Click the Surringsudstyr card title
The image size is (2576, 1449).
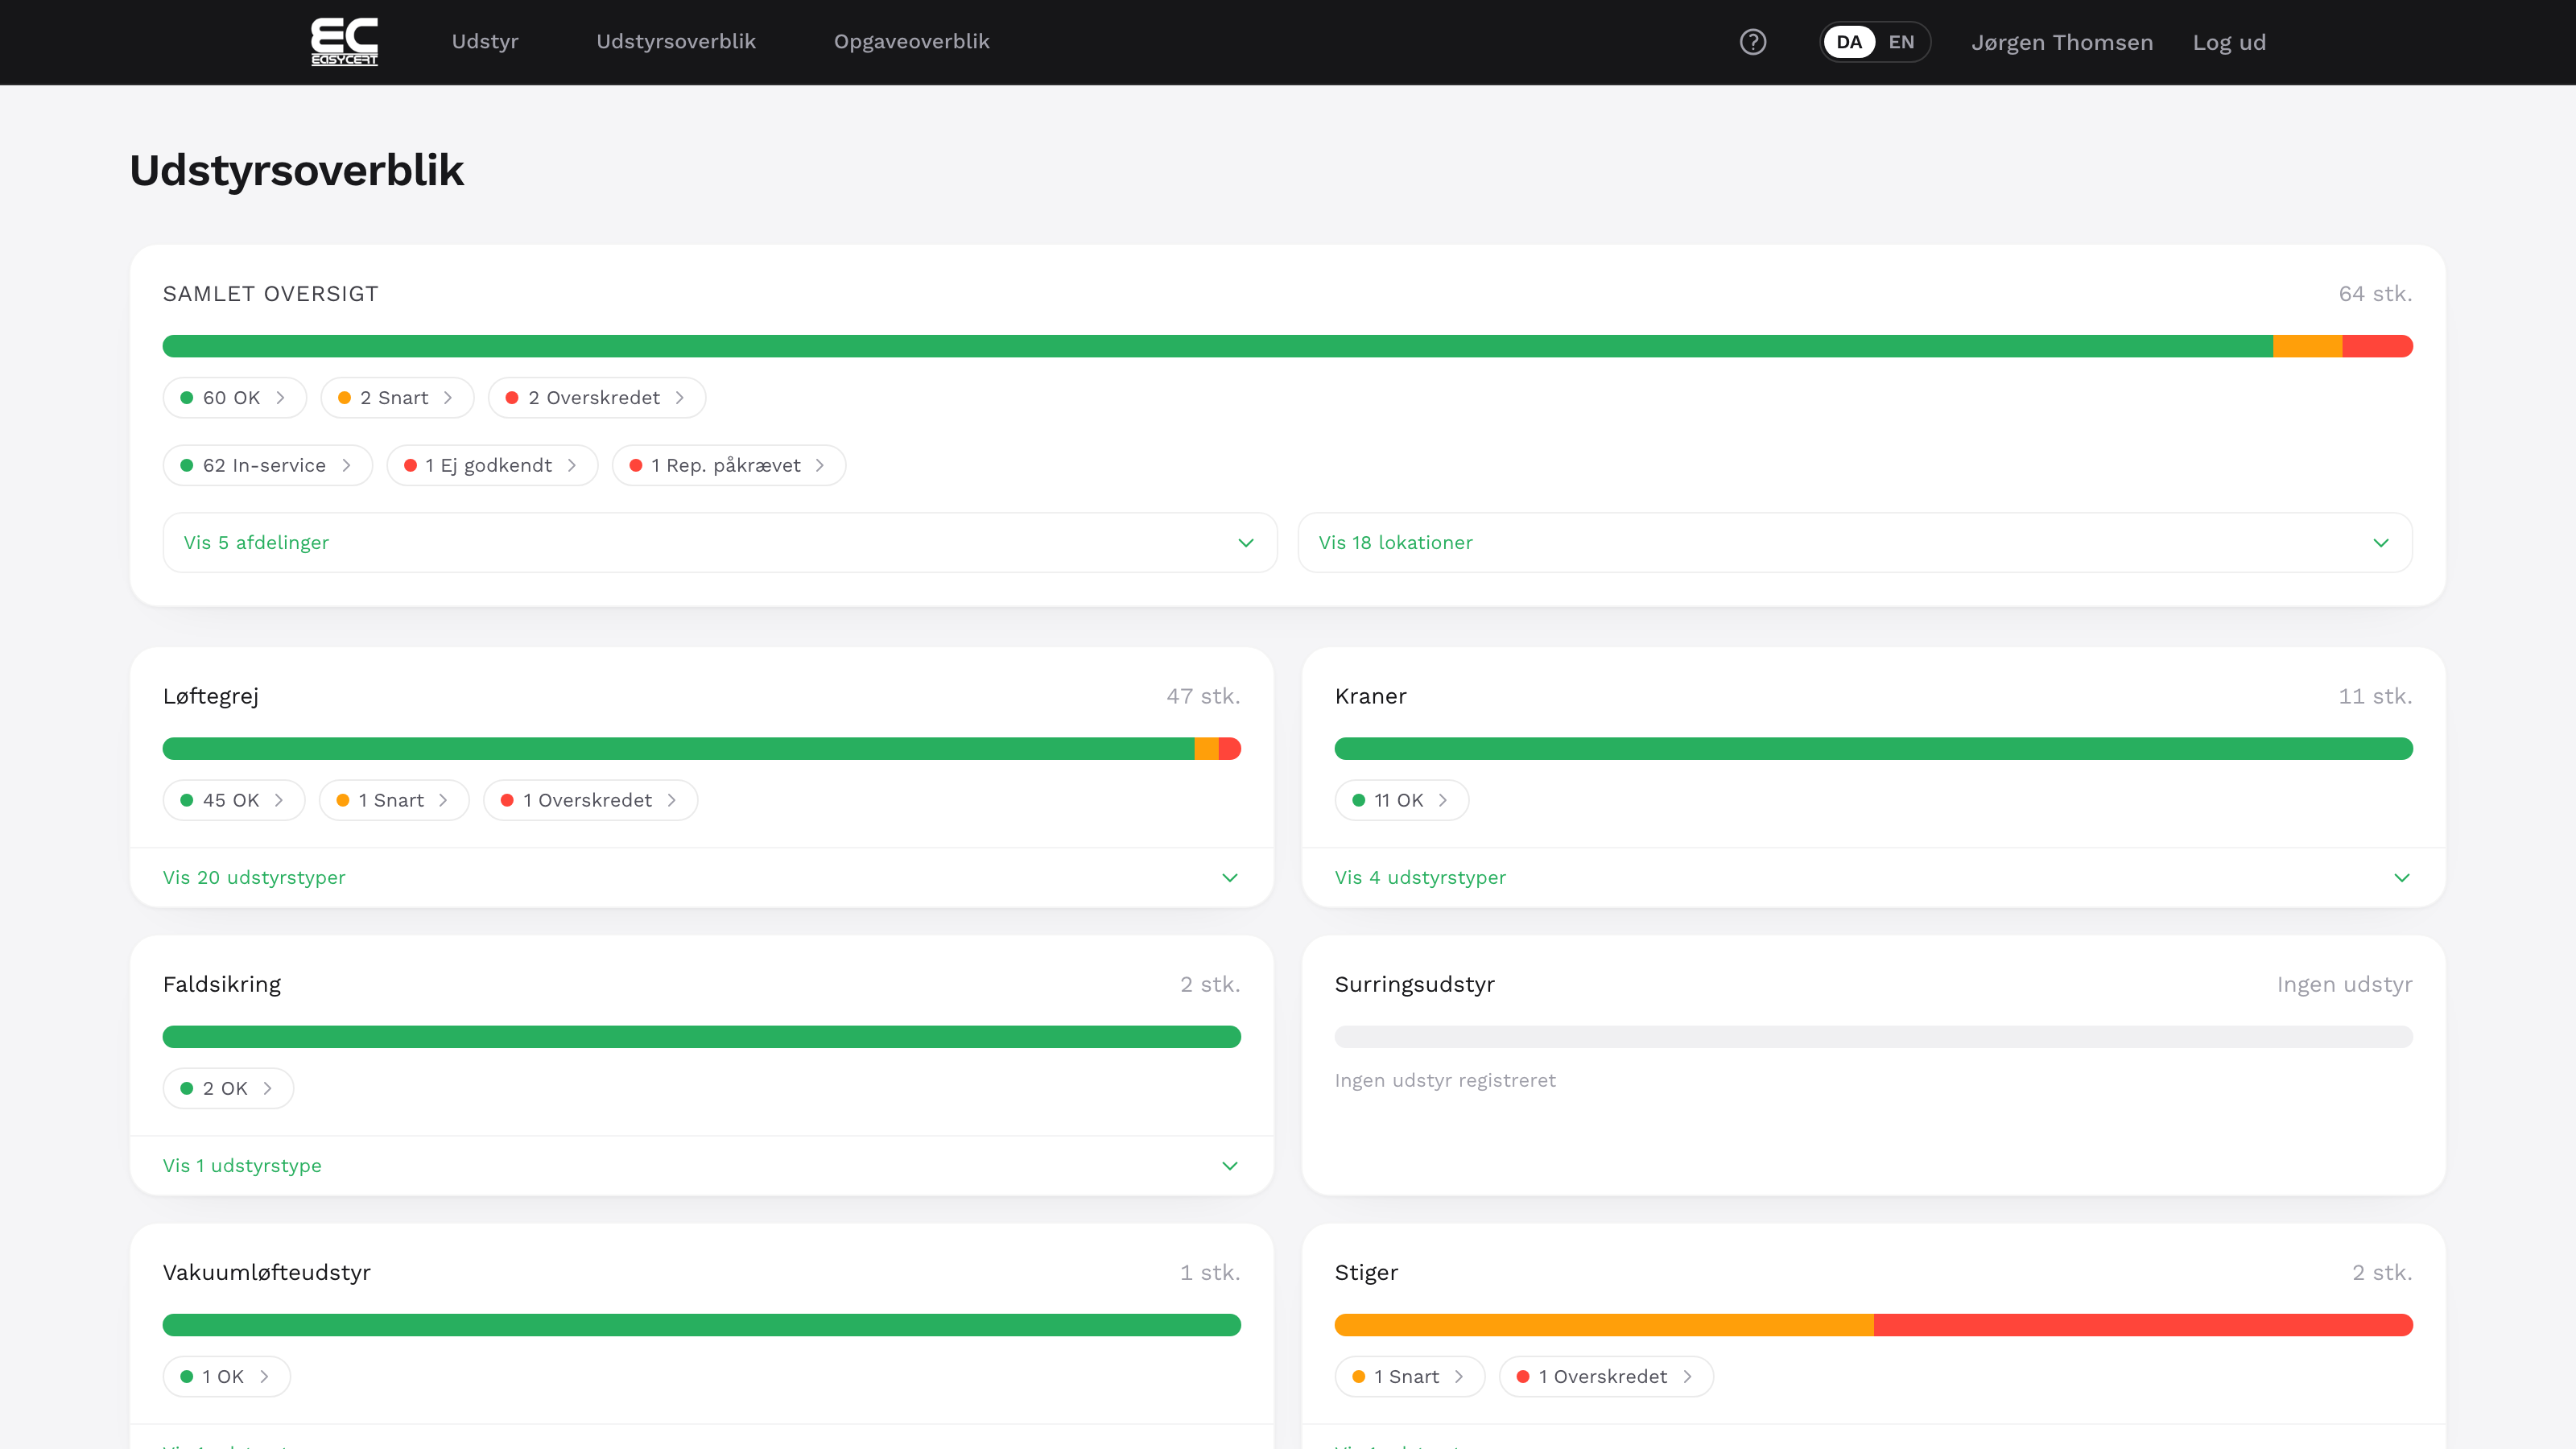click(1415, 985)
